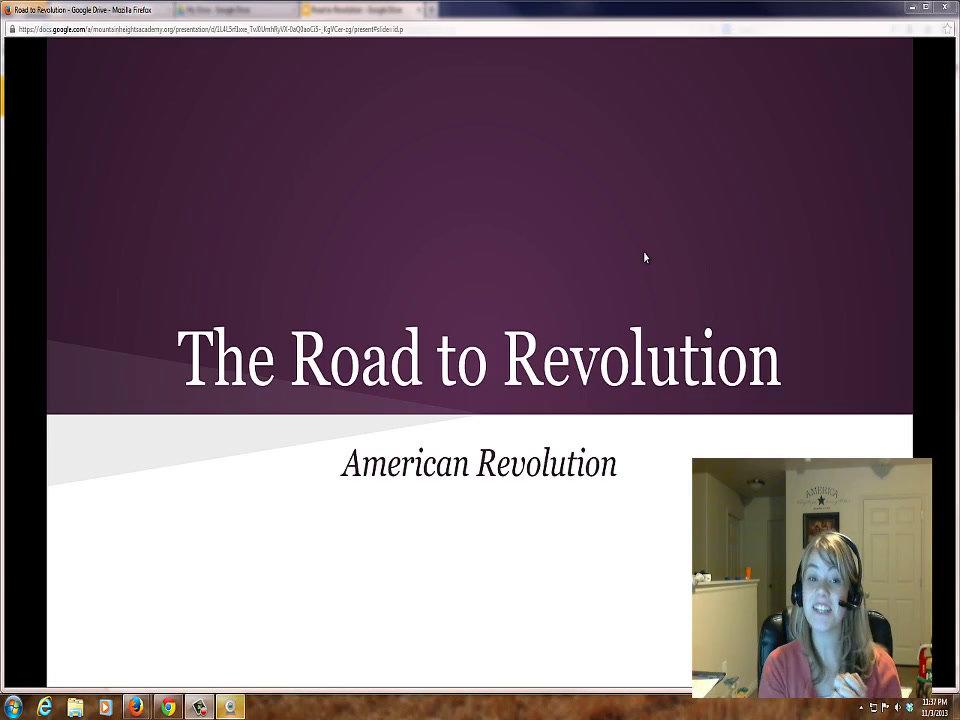Launch Internet Explorer from the taskbar
Viewport: 960px width, 720px height.
45,707
